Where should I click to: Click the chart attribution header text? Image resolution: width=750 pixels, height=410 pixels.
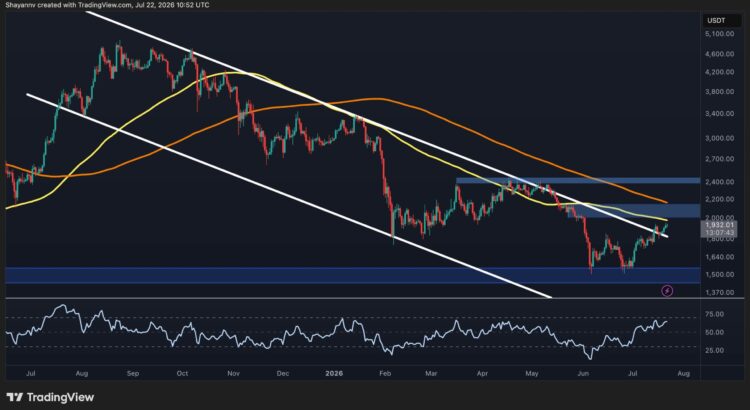[x=107, y=5]
